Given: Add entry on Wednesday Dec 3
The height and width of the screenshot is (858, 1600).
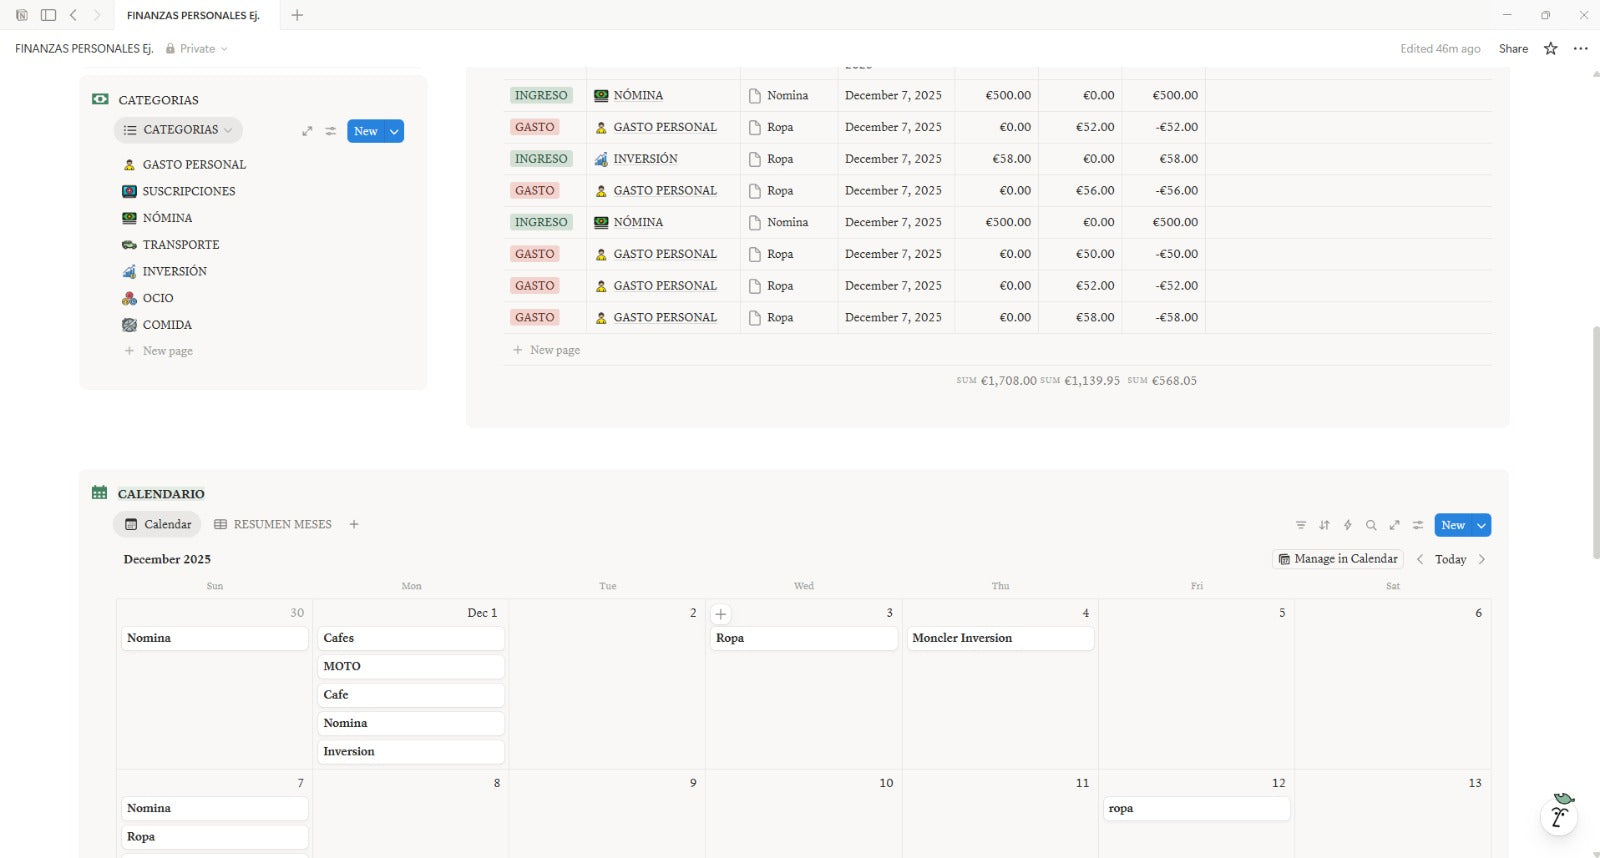Looking at the screenshot, I should [x=720, y=614].
